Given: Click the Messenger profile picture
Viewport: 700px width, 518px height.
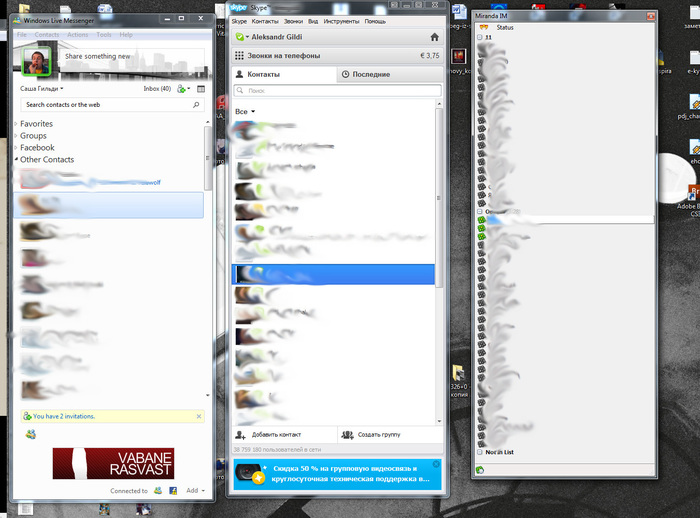Looking at the screenshot, I should pyautogui.click(x=37, y=62).
